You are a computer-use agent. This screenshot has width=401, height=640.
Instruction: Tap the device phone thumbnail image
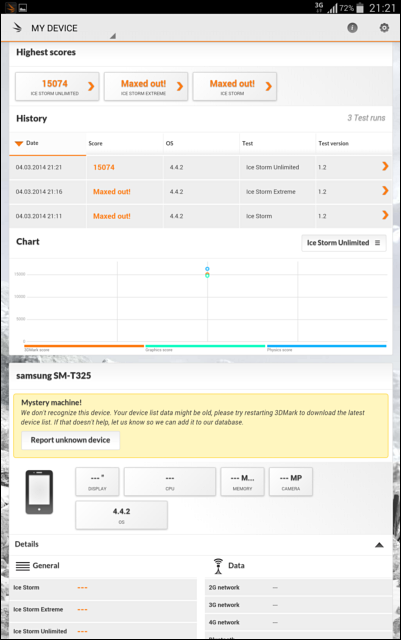coord(39,492)
